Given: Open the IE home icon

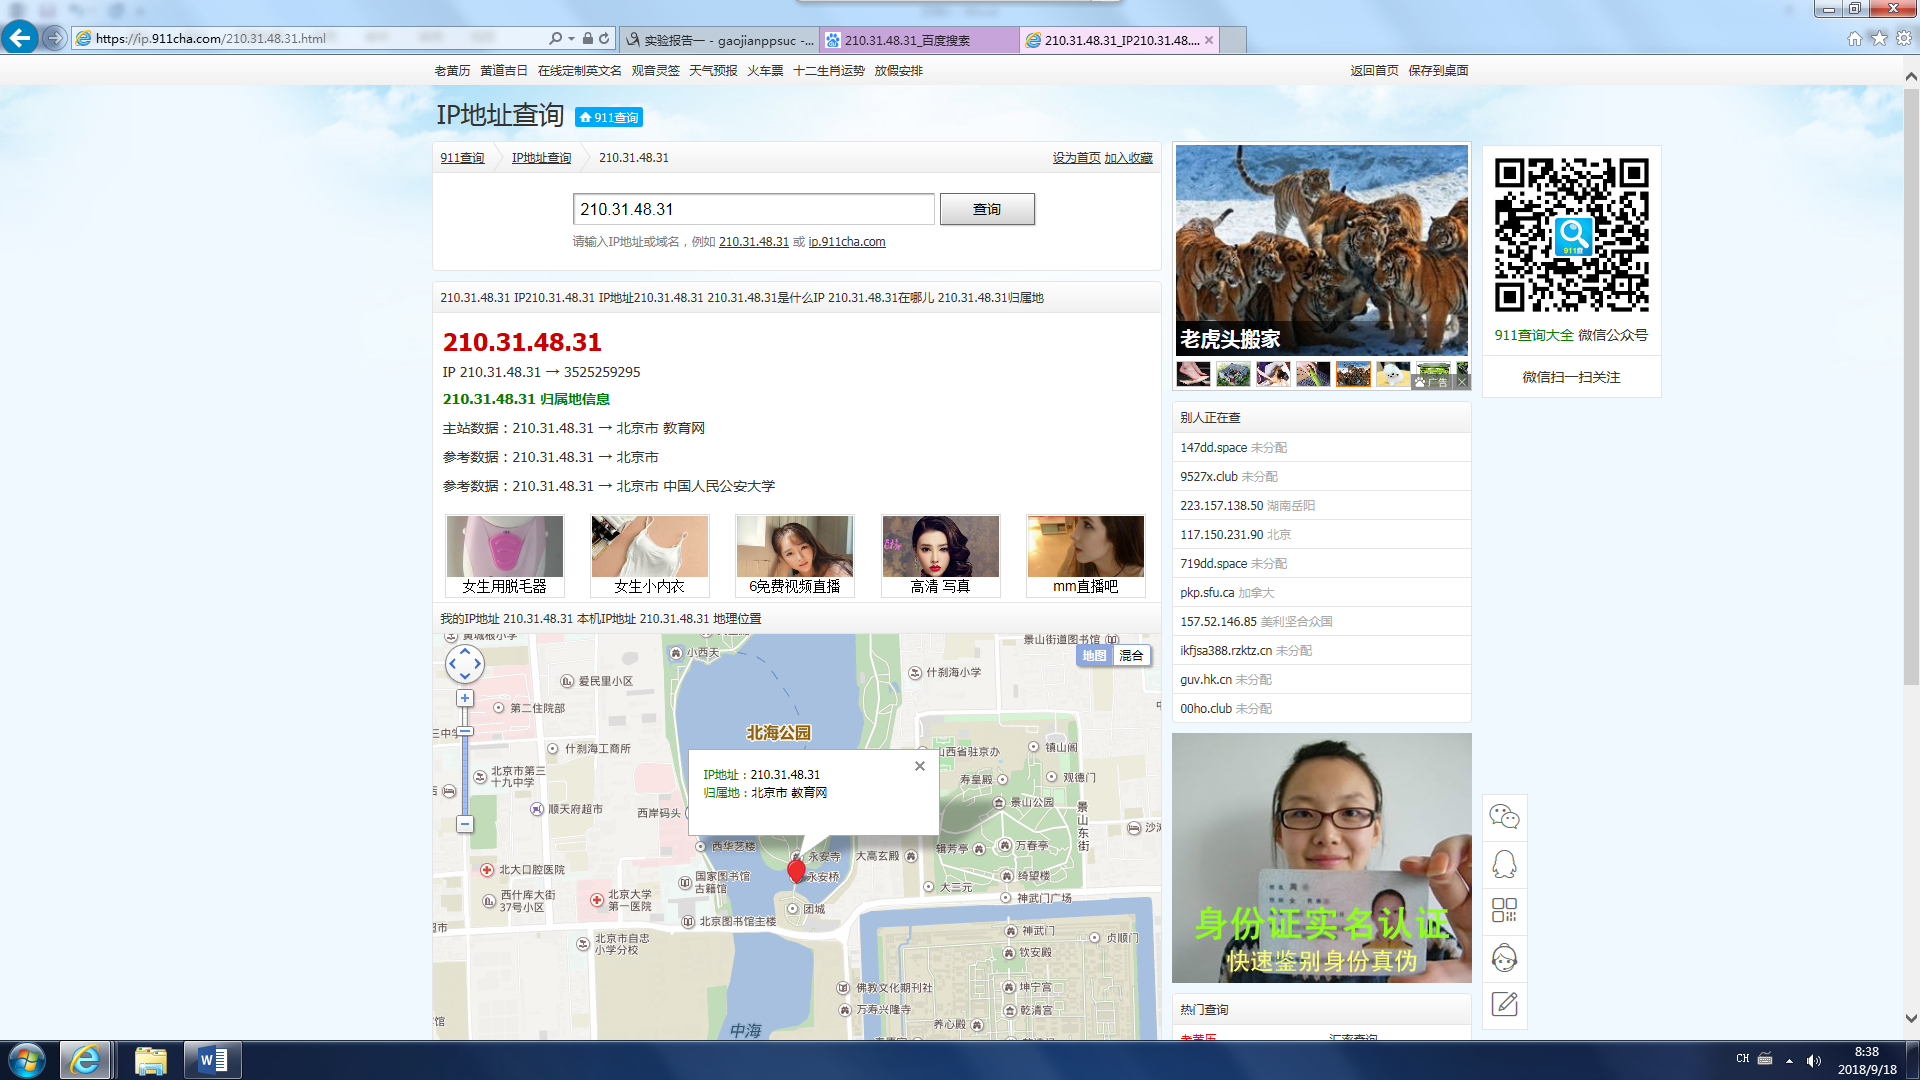Looking at the screenshot, I should (x=1854, y=38).
